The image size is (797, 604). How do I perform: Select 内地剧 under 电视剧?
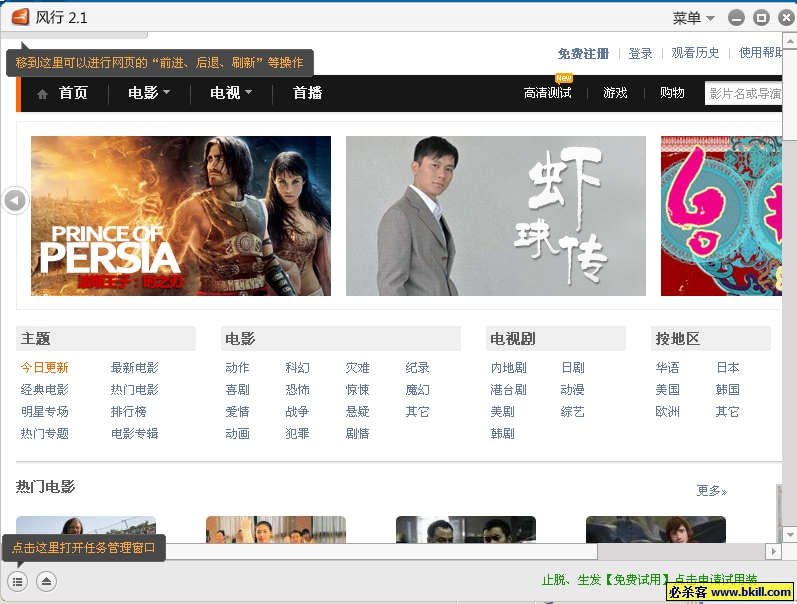click(x=508, y=368)
